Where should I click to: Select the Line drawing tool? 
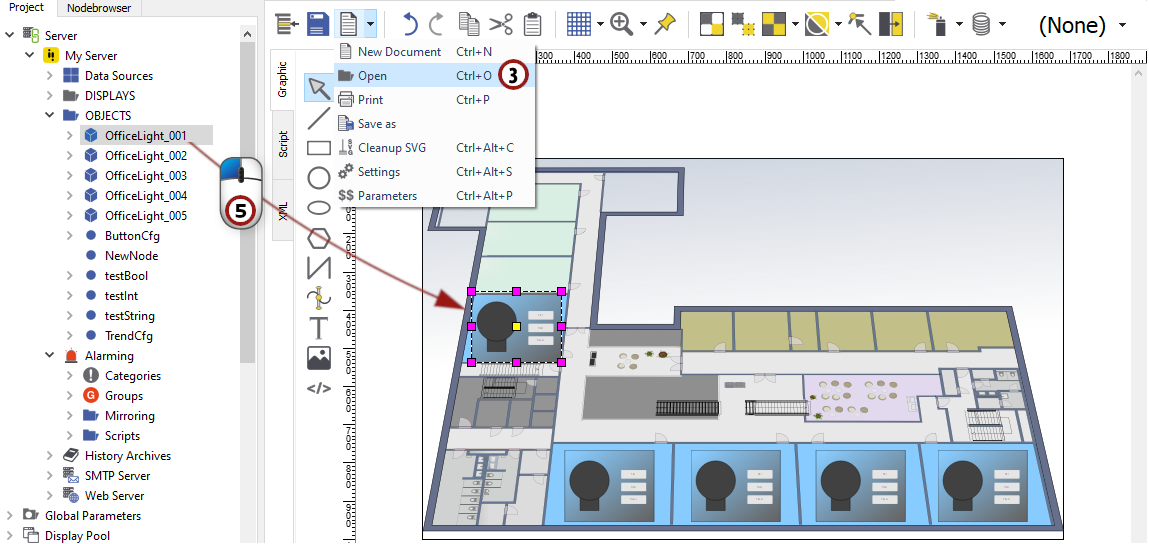(x=318, y=118)
